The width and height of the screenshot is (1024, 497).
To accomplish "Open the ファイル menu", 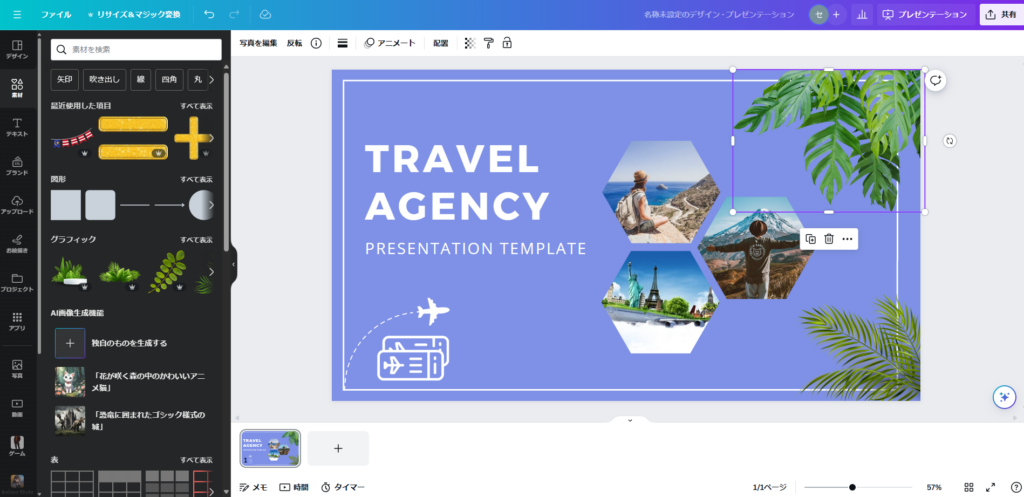I will pos(56,15).
